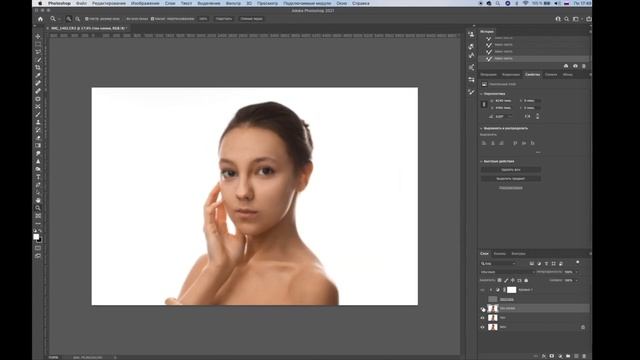Click the Share icon at top right
The height and width of the screenshot is (360, 640).
[x=589, y=19]
